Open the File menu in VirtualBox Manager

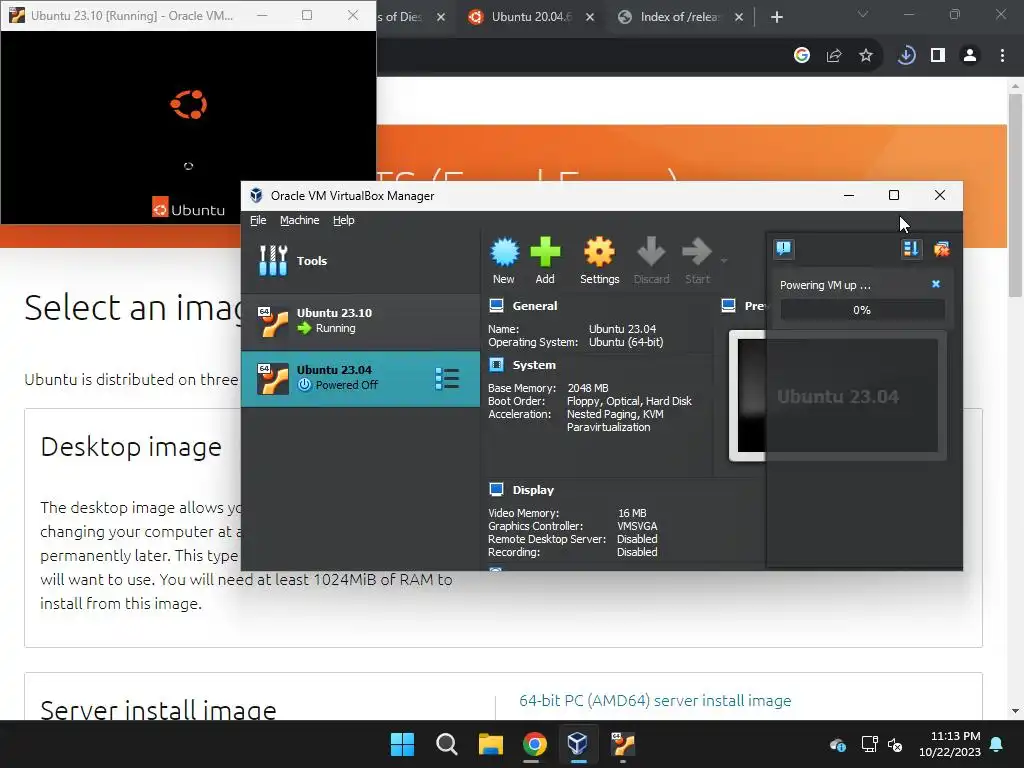click(x=258, y=220)
